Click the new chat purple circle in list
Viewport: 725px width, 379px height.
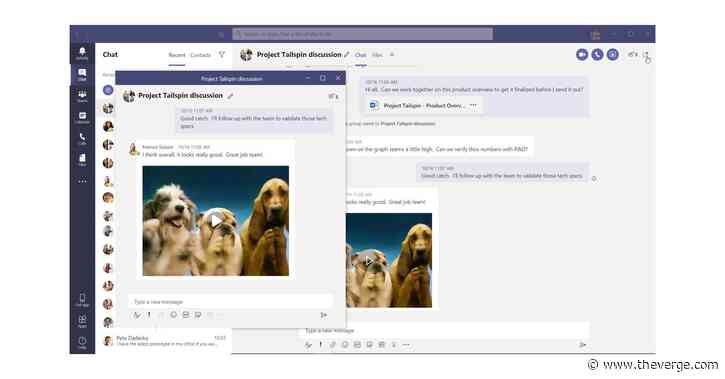(x=108, y=90)
